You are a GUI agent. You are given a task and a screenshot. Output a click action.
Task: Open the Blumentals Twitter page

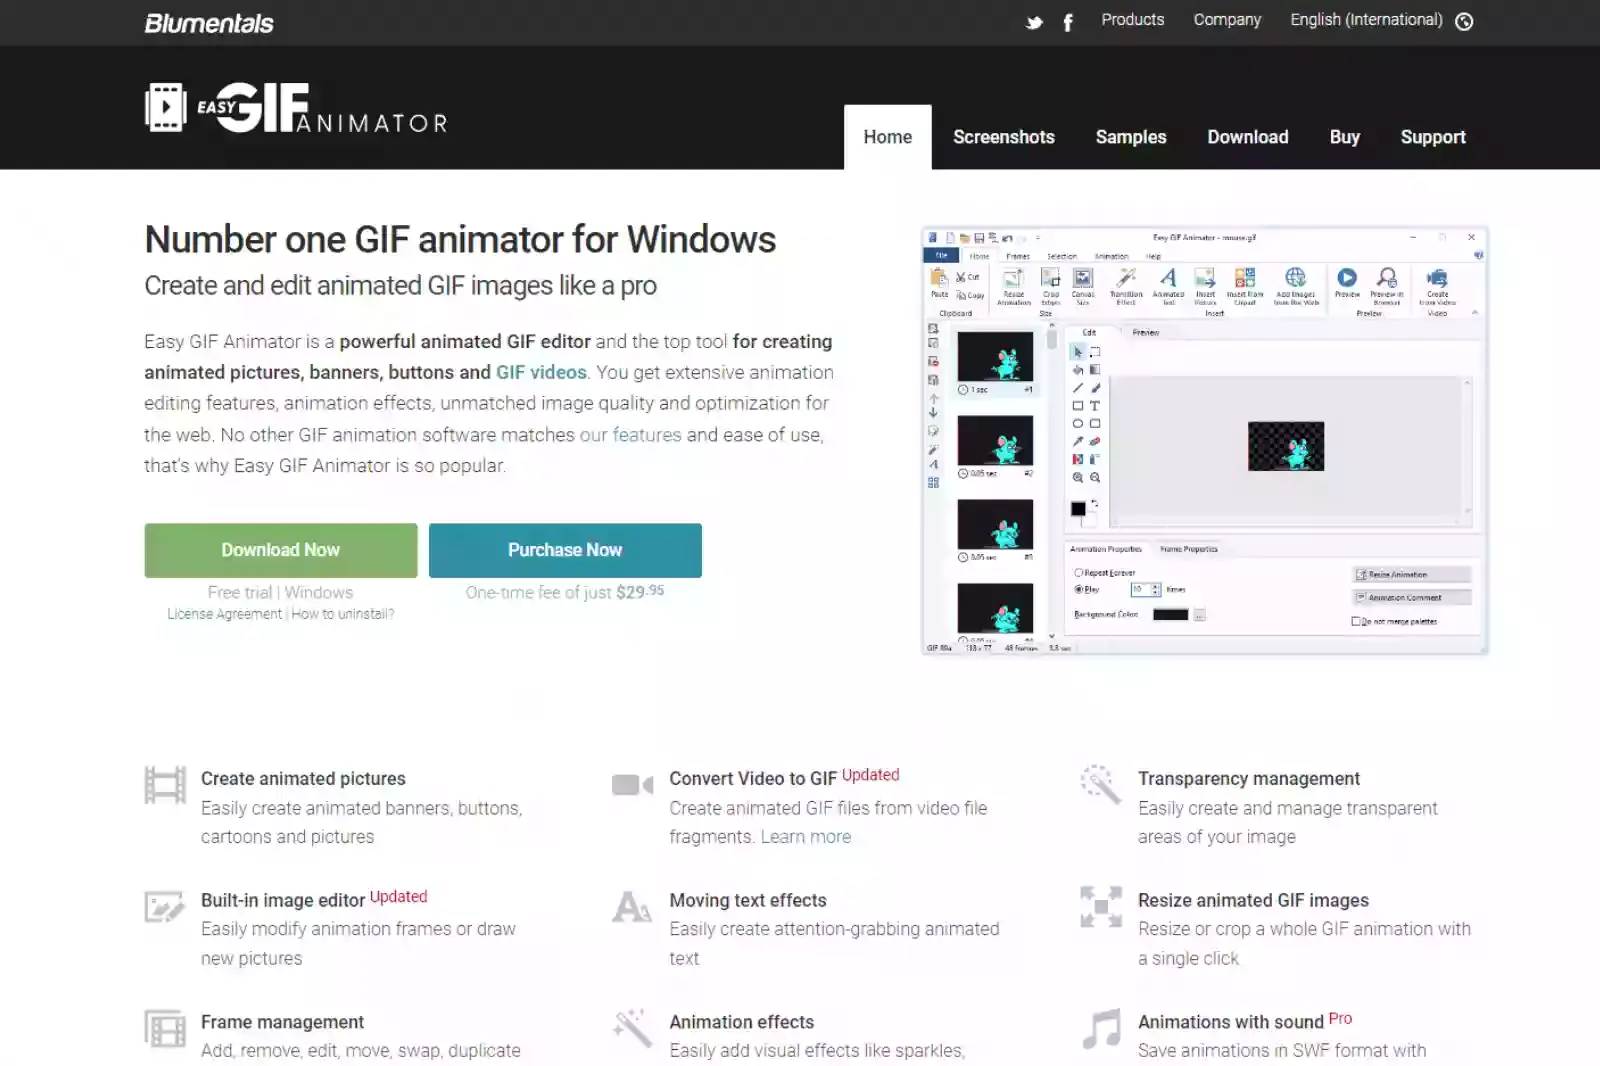[1033, 22]
